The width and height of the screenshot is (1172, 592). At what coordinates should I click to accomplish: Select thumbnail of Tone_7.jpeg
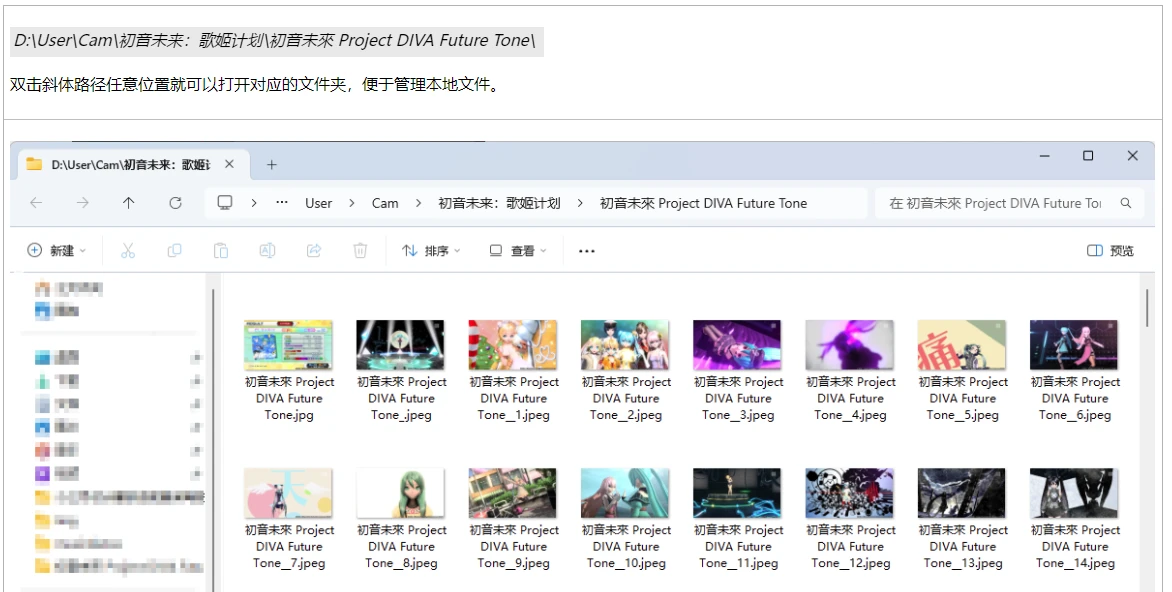(289, 493)
